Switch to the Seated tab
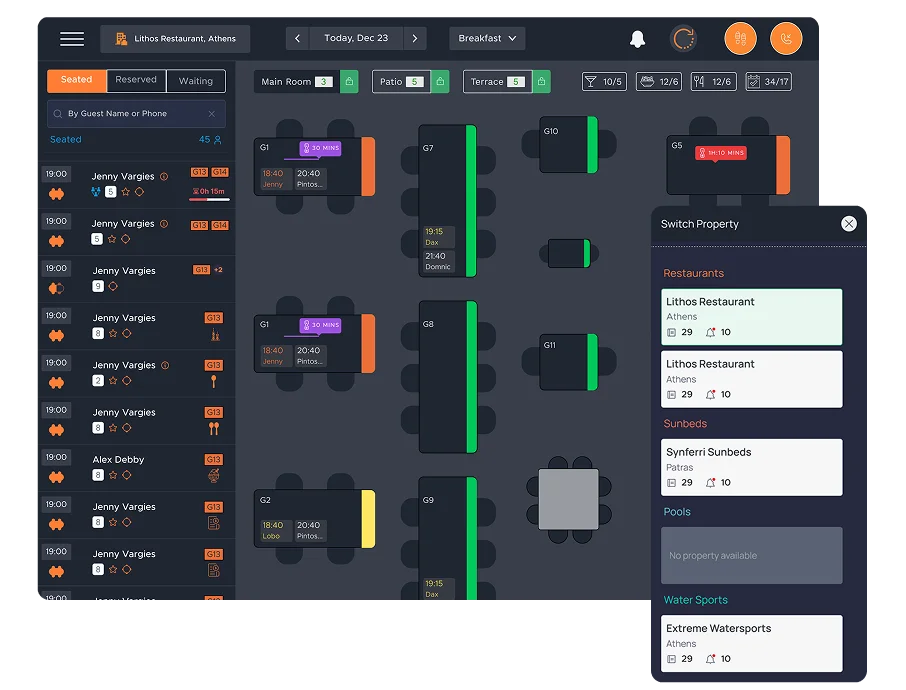The height and width of the screenshot is (690, 906). click(x=76, y=80)
